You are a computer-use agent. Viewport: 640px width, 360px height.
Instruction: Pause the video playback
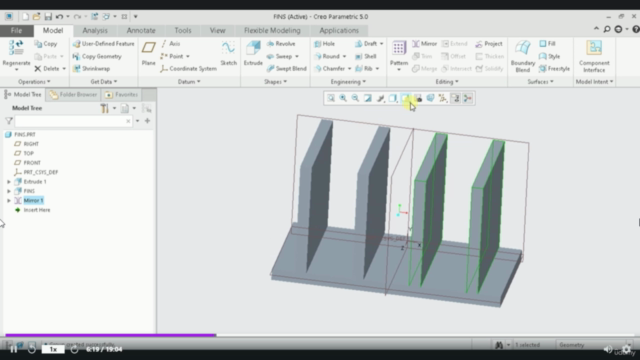click(13, 349)
